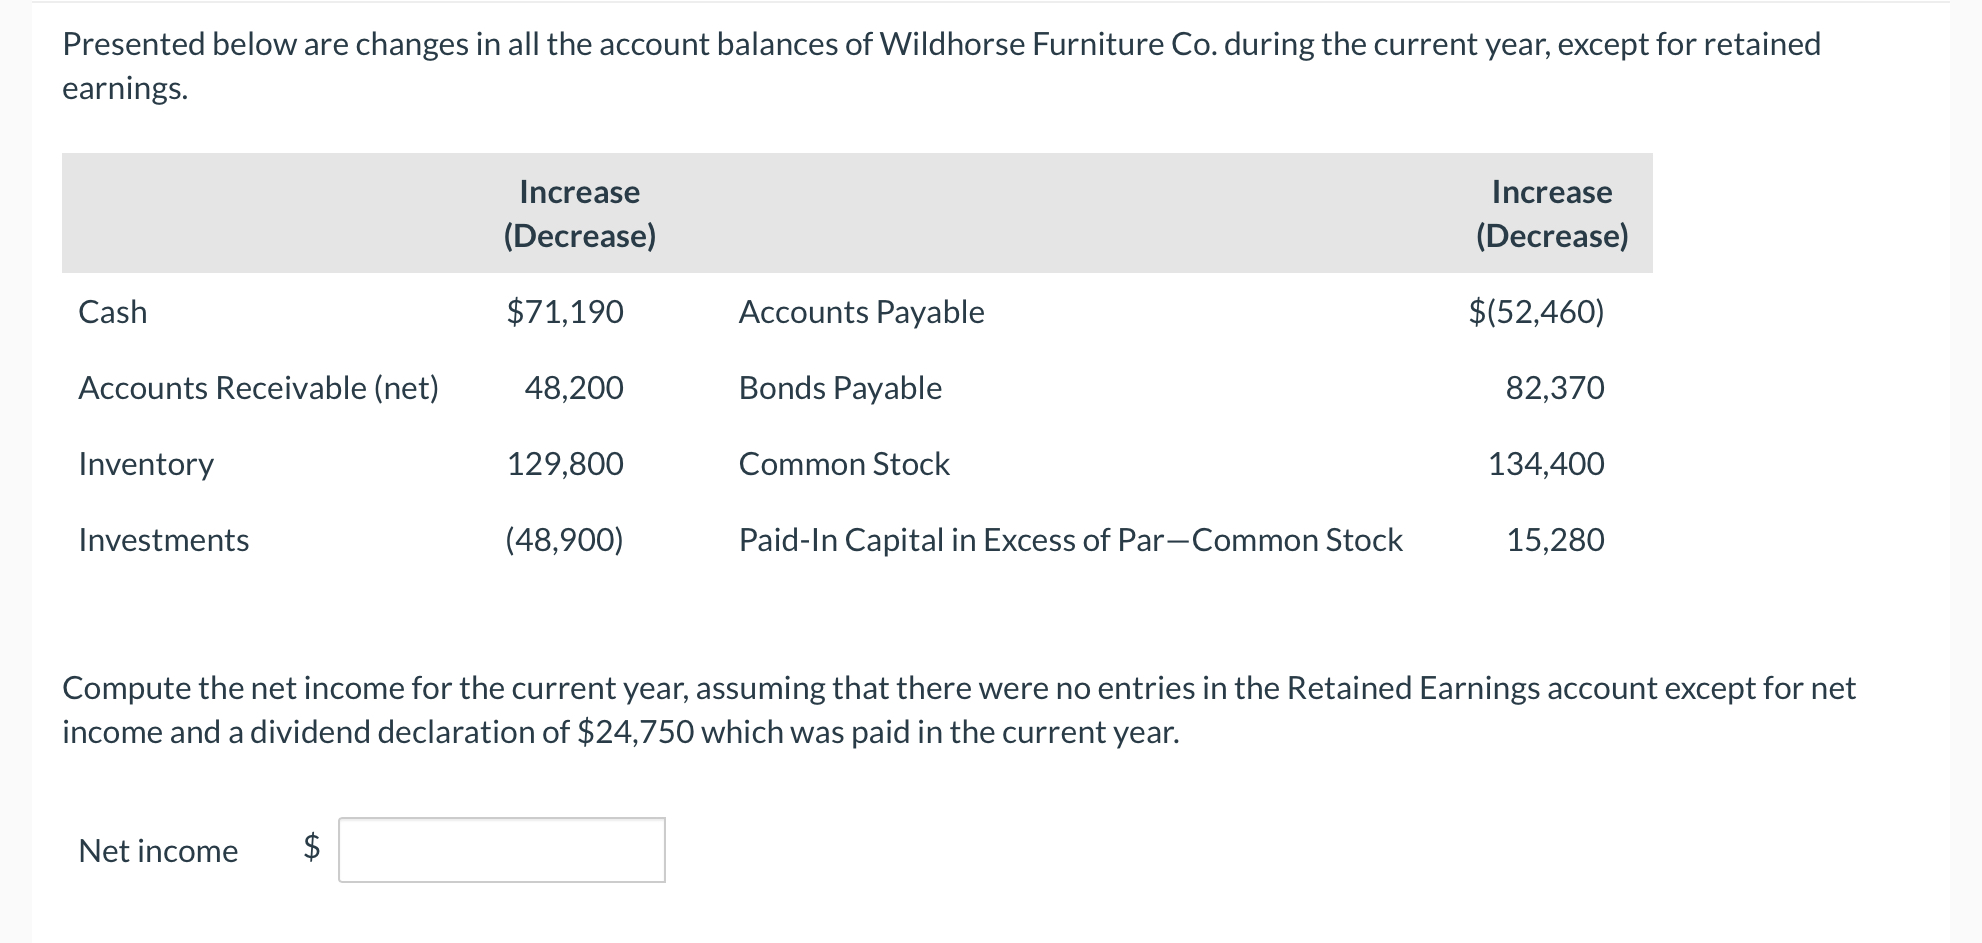Image resolution: width=1982 pixels, height=943 pixels.
Task: Click the 82,370 bonds amount
Action: 1554,388
